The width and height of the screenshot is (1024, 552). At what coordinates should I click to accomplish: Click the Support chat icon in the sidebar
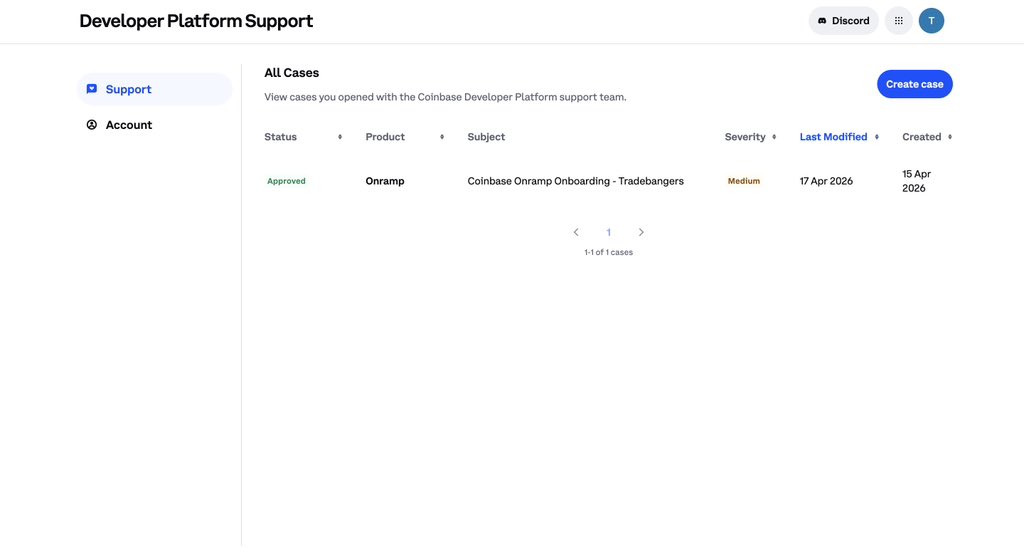92,89
